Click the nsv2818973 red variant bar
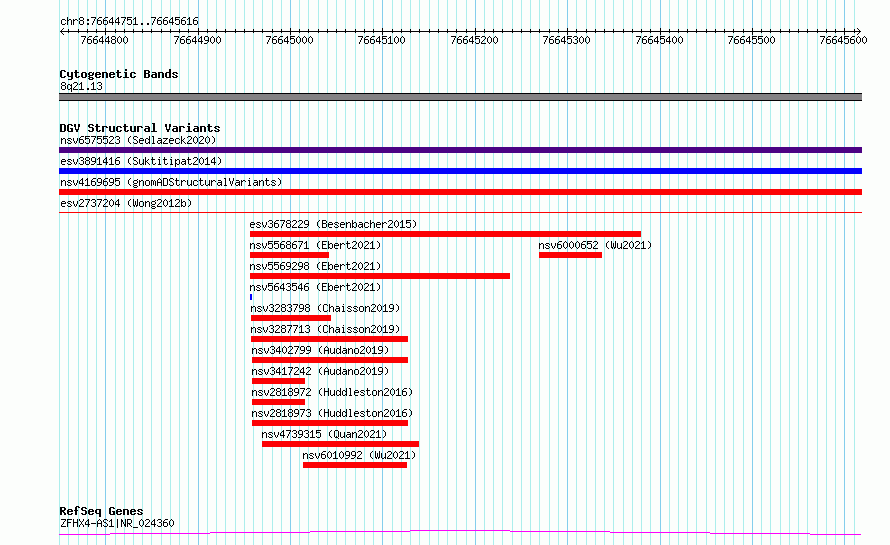Image resolution: width=890 pixels, height=545 pixels. pyautogui.click(x=330, y=423)
